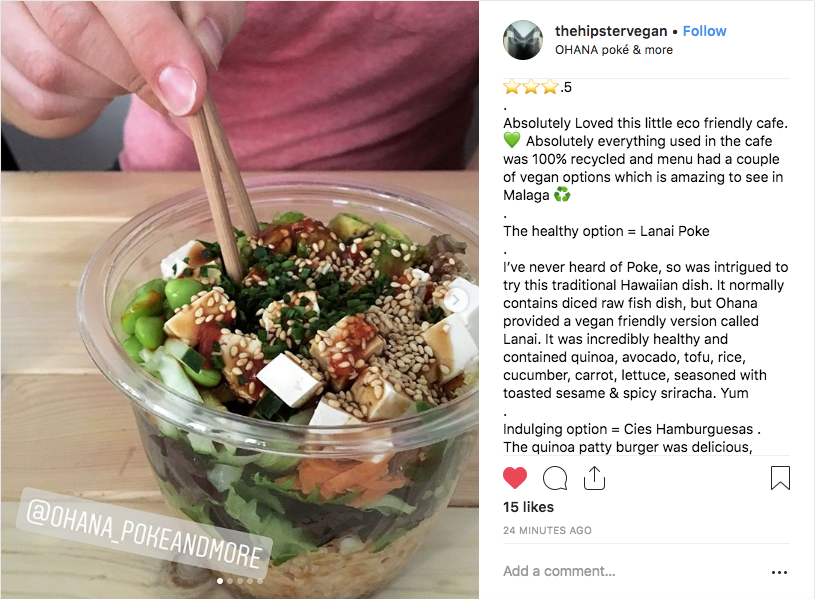
Task: Click the recycling emoji after Malaga
Action: pos(562,195)
